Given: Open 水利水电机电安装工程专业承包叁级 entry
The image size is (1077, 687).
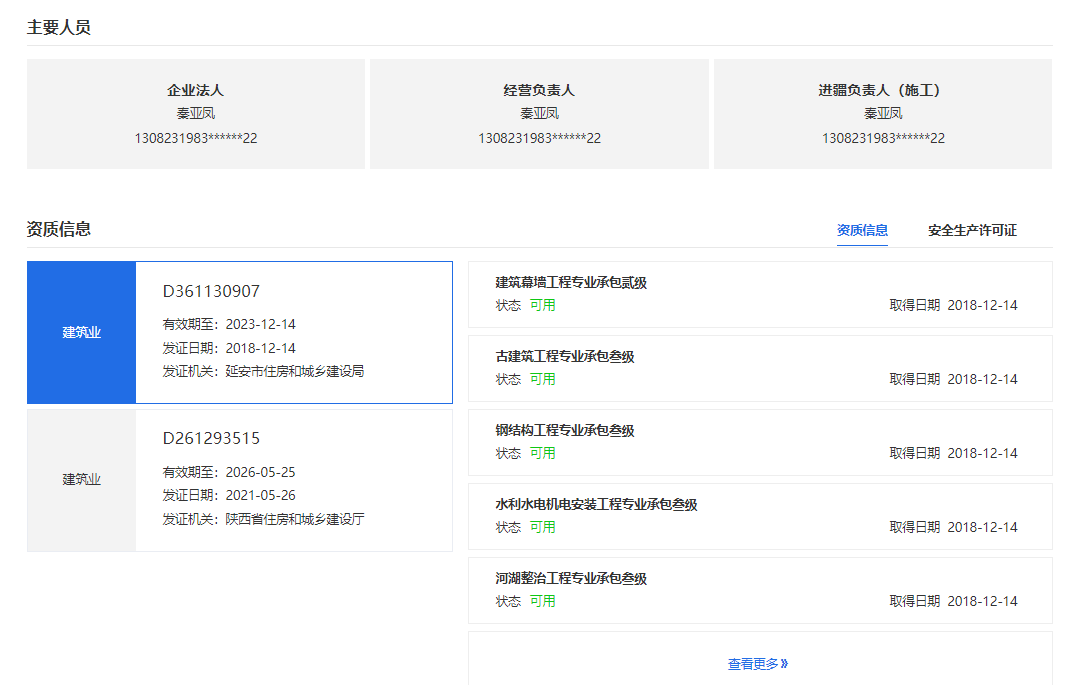Looking at the screenshot, I should [x=596, y=505].
